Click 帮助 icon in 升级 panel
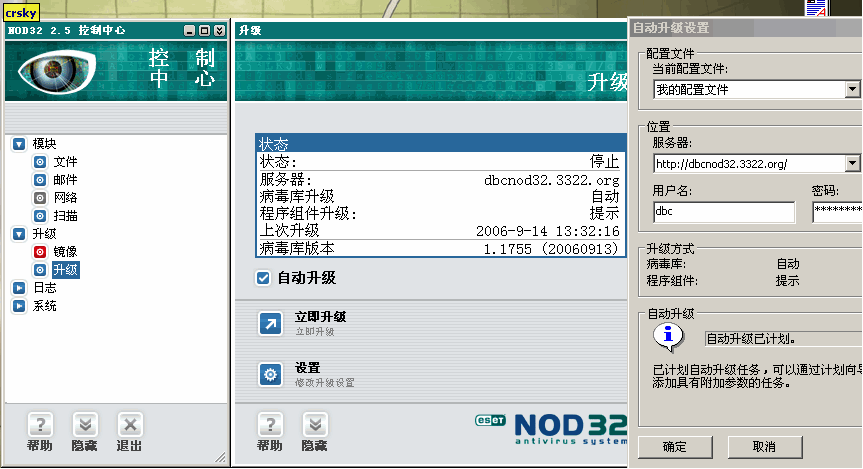Viewport: 863px width, 469px height. (x=270, y=424)
